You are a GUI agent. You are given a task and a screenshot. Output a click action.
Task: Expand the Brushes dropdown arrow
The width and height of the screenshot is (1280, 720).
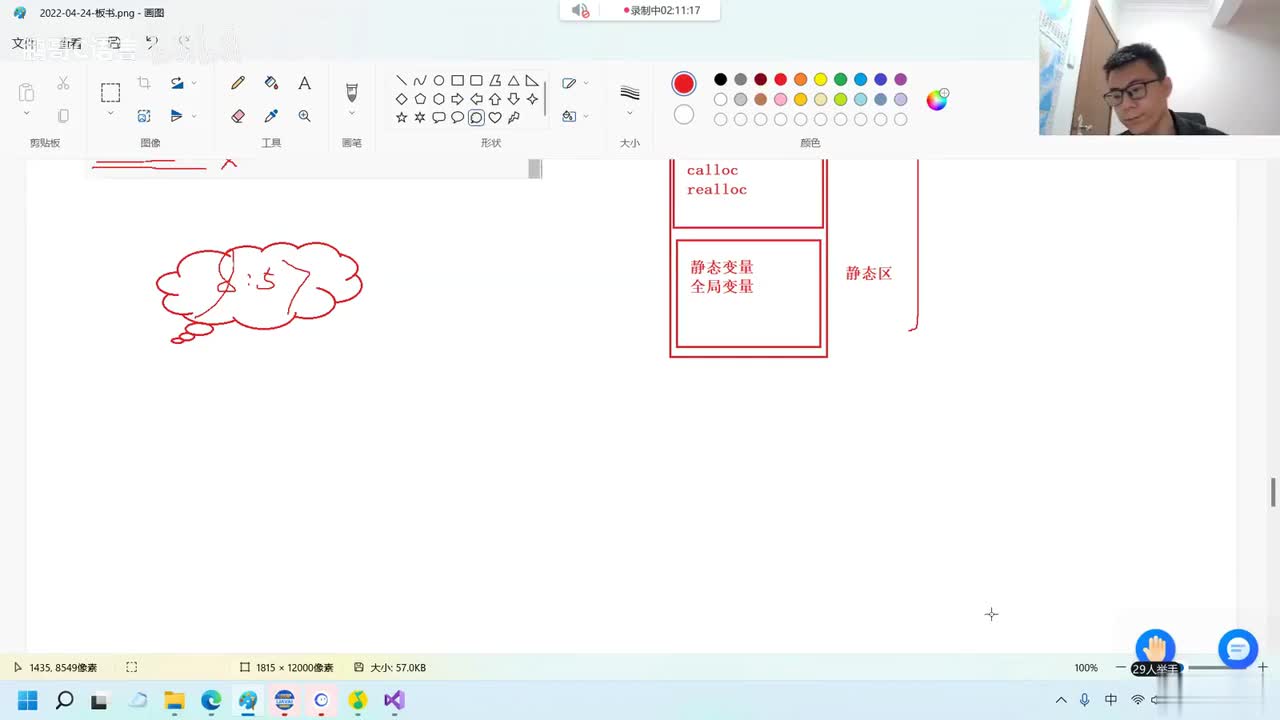[352, 114]
